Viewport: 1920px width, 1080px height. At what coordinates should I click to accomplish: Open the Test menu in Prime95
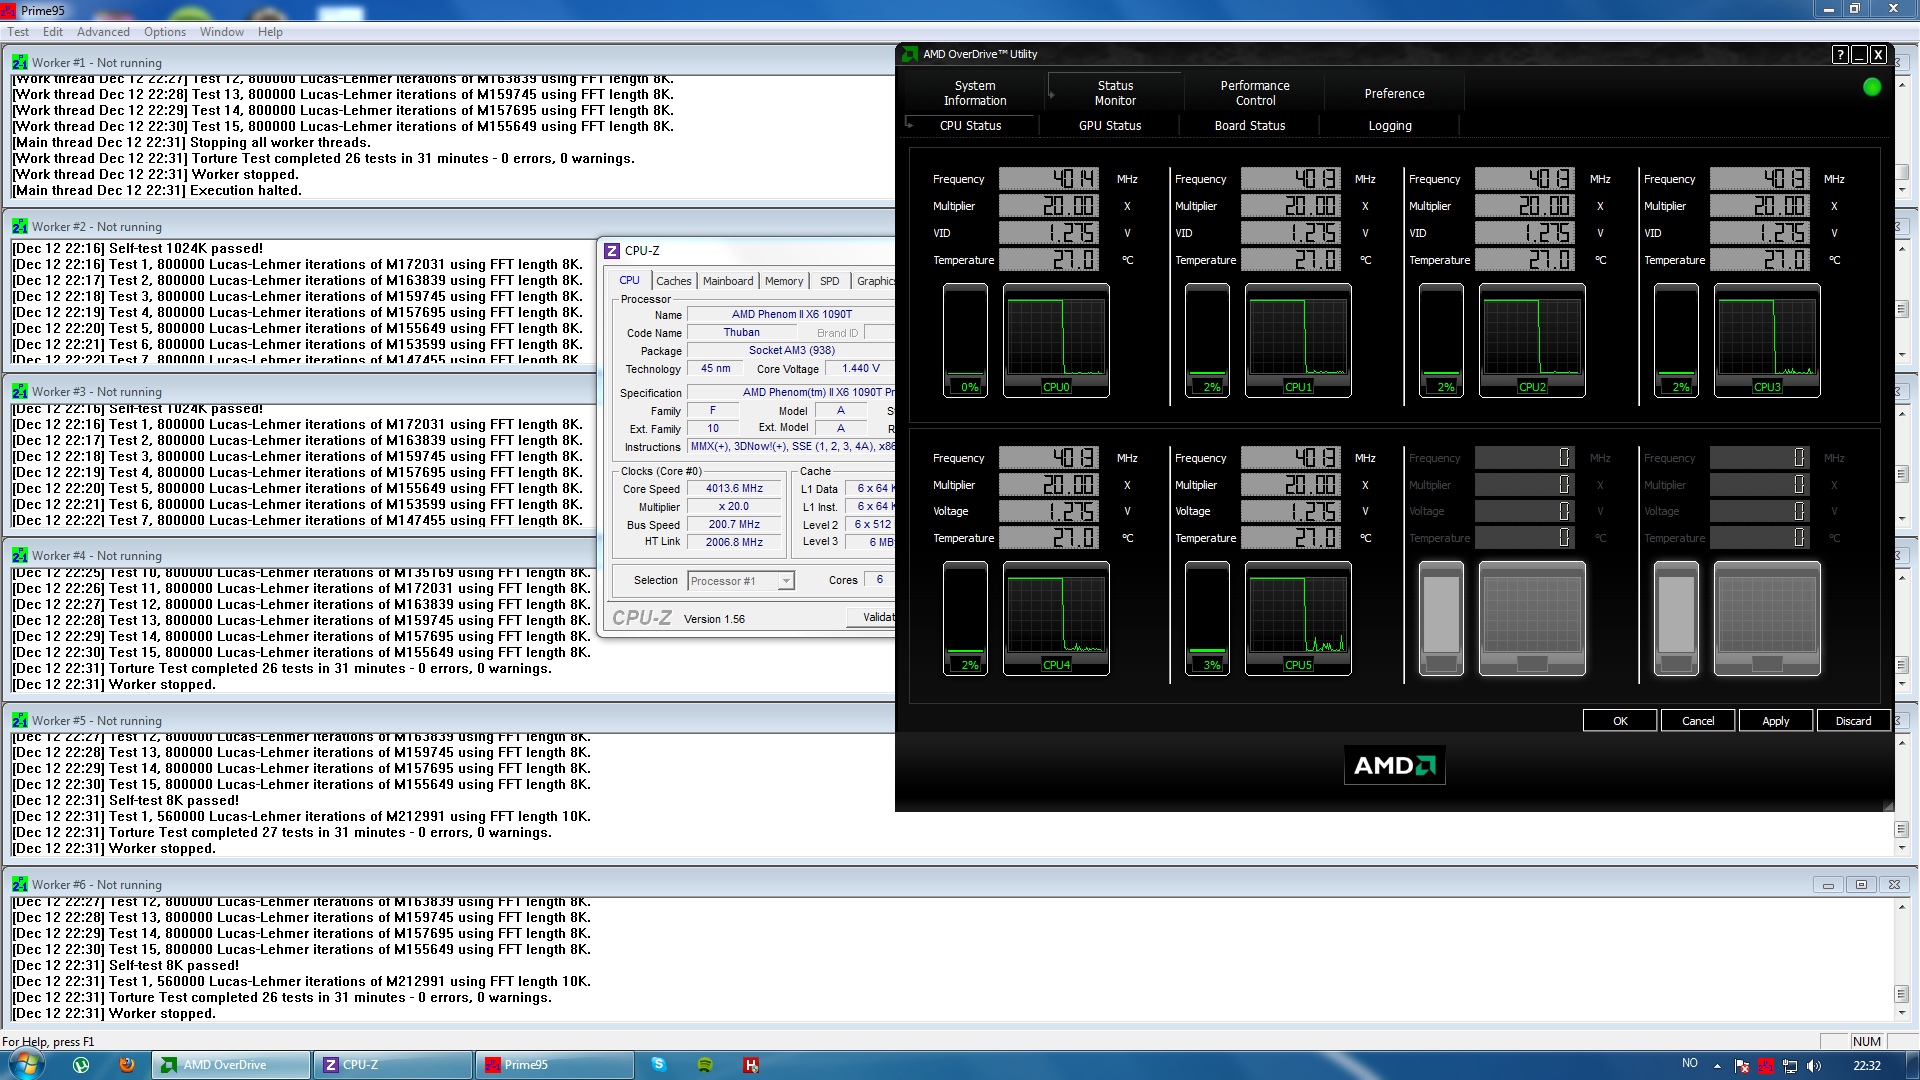(18, 32)
